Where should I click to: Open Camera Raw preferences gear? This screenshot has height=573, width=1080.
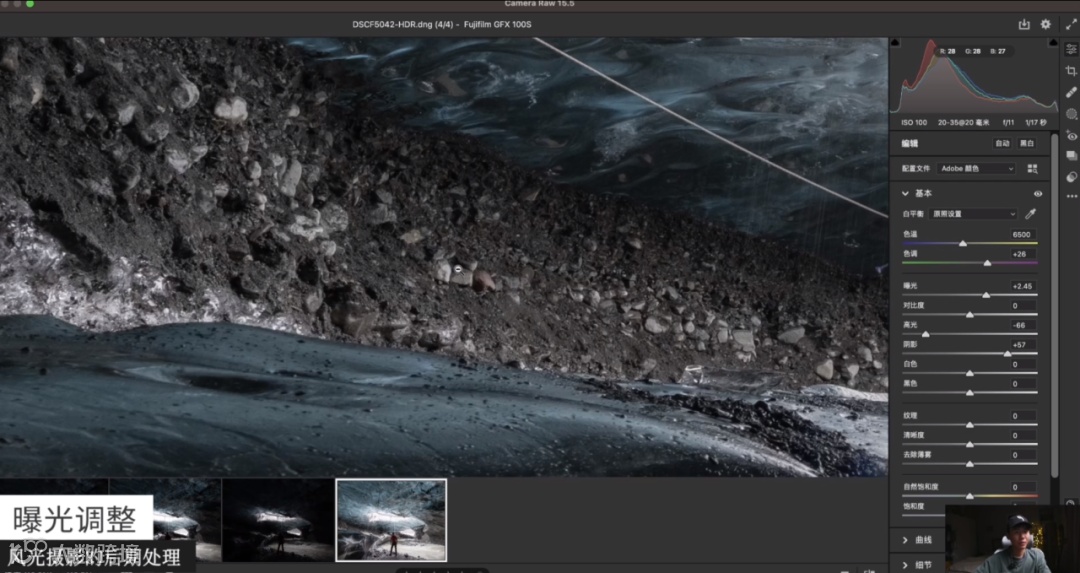(1046, 24)
